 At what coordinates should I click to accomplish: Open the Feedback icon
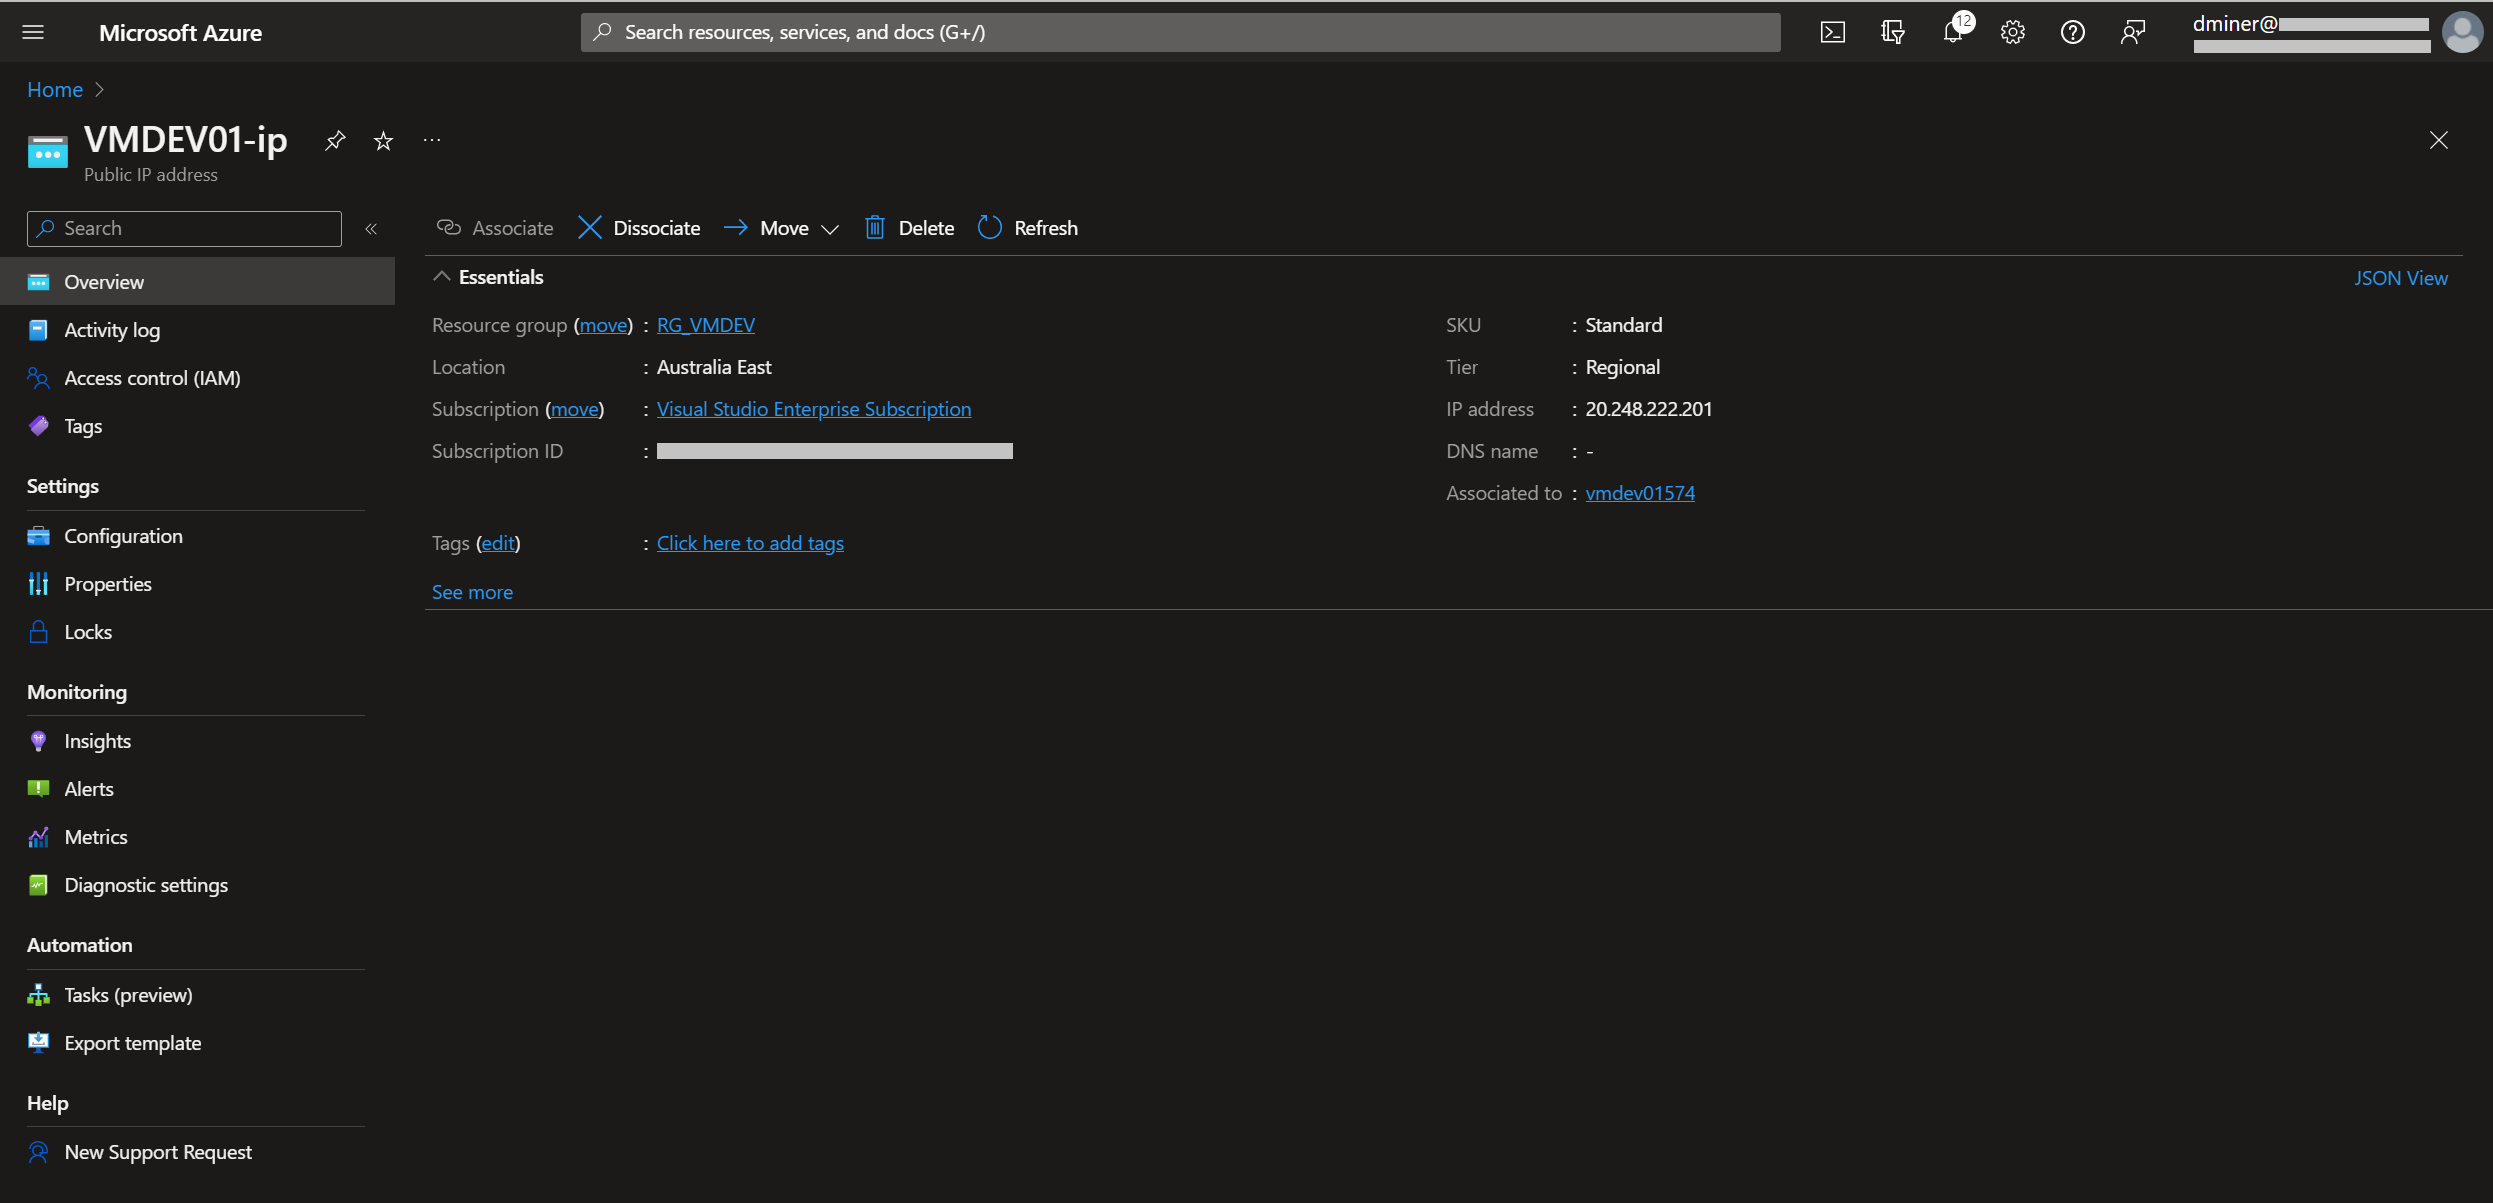click(x=2133, y=32)
